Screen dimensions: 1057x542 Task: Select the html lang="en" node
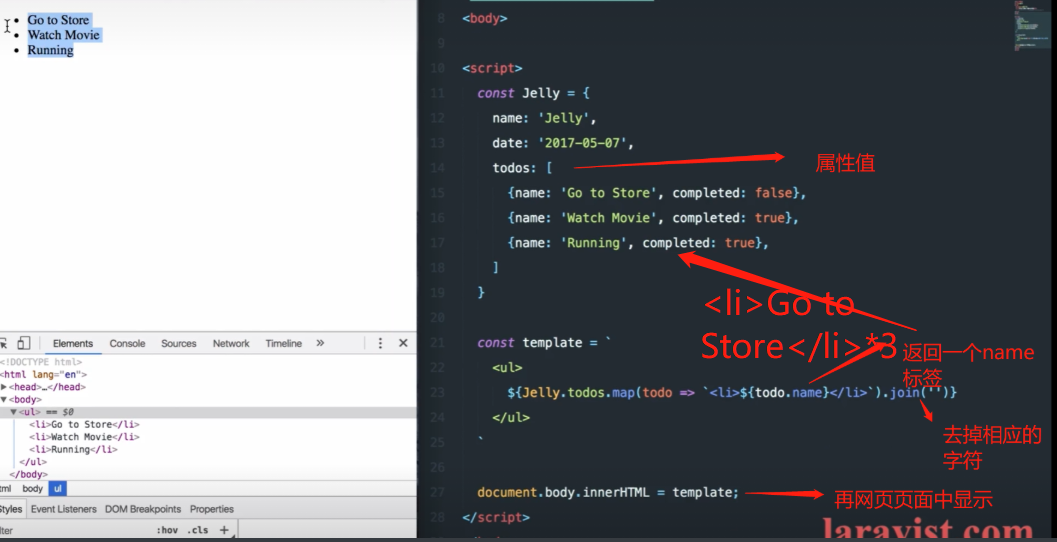(x=43, y=374)
